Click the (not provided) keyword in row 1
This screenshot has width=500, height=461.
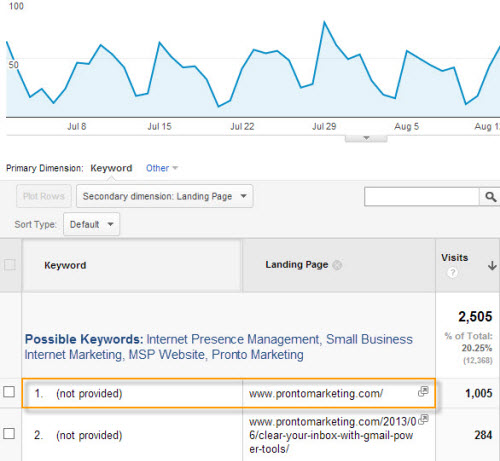pyautogui.click(x=89, y=393)
